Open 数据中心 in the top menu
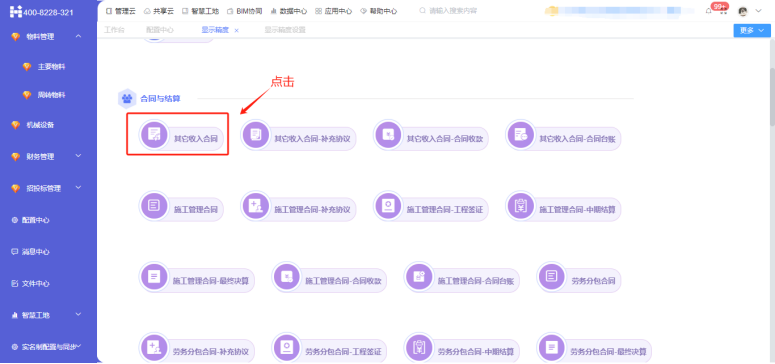This screenshot has height=364, width=775. pyautogui.click(x=289, y=11)
